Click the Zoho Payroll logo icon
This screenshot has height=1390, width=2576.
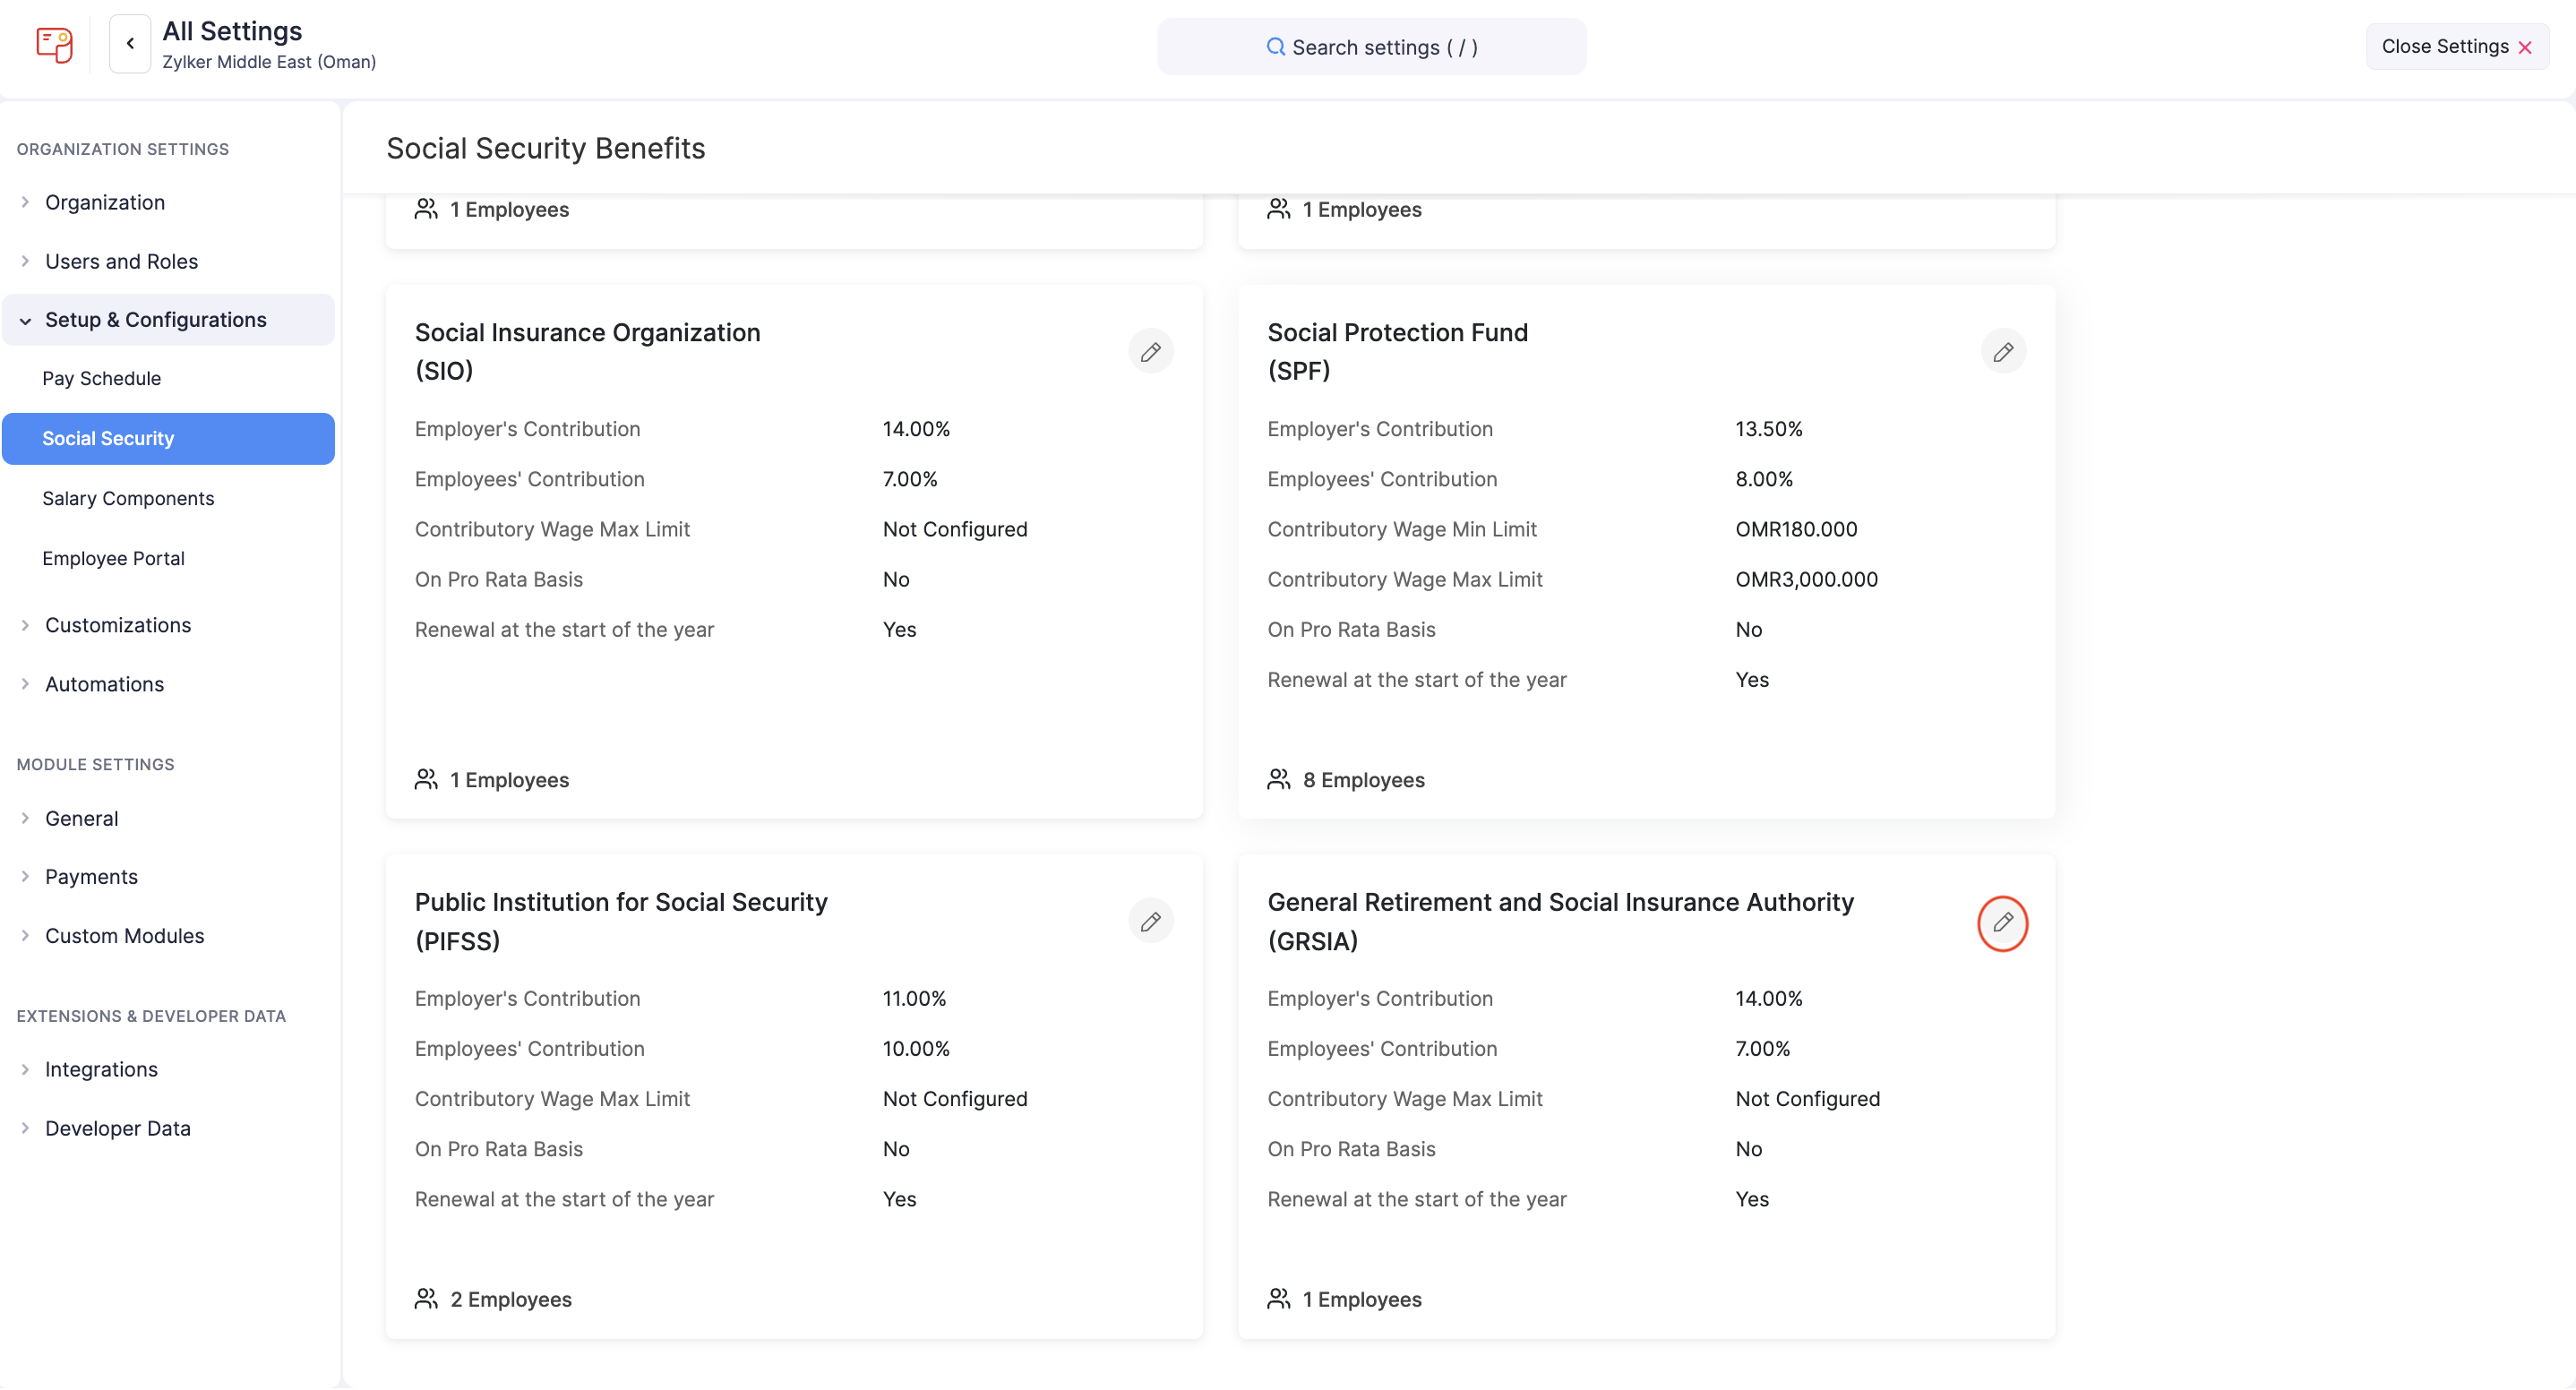(54, 45)
